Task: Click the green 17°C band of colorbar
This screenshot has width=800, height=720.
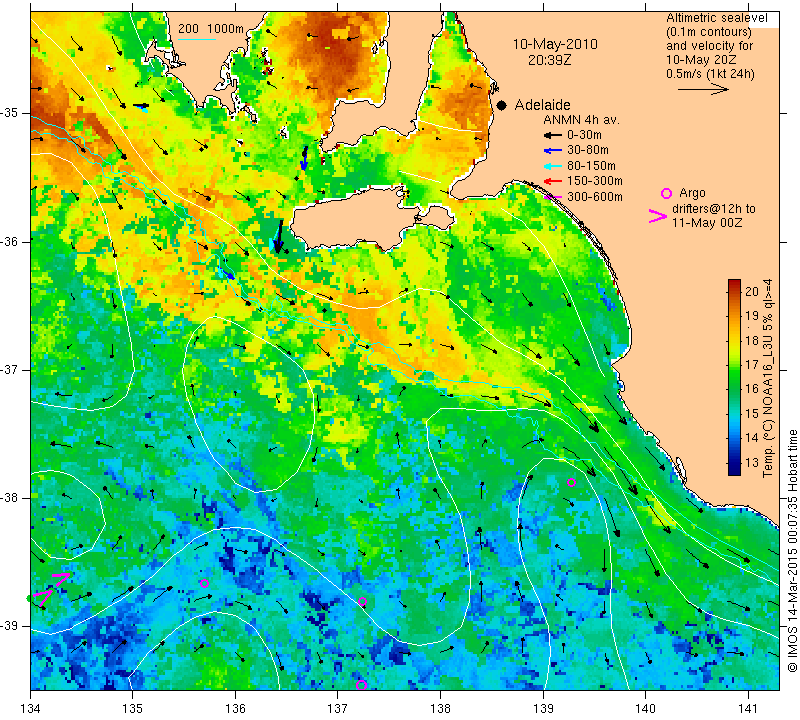Action: click(x=734, y=365)
